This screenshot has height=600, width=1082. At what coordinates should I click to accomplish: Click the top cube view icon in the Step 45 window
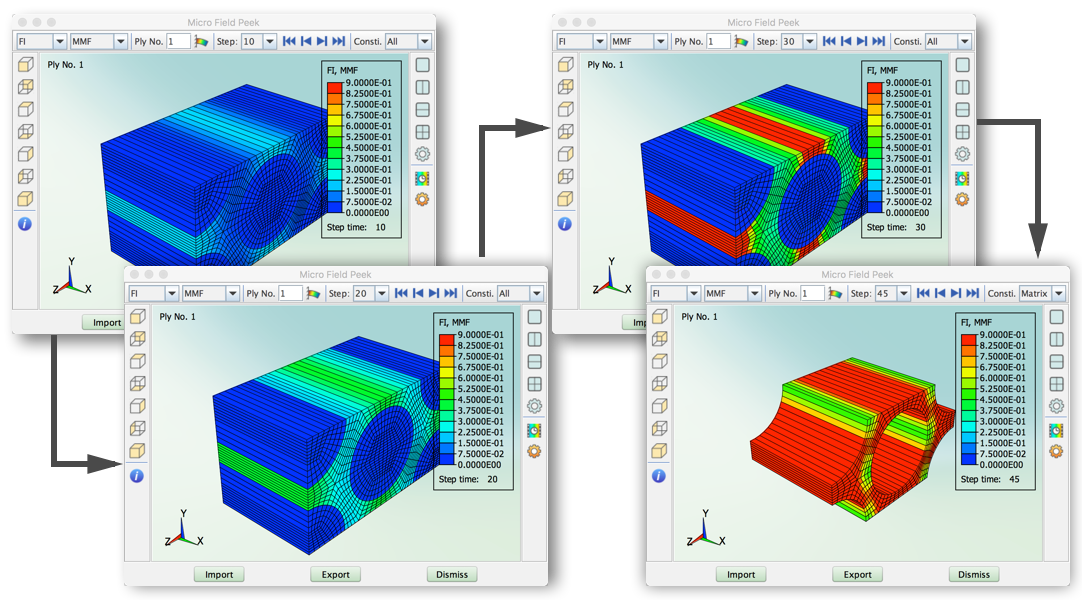659,317
